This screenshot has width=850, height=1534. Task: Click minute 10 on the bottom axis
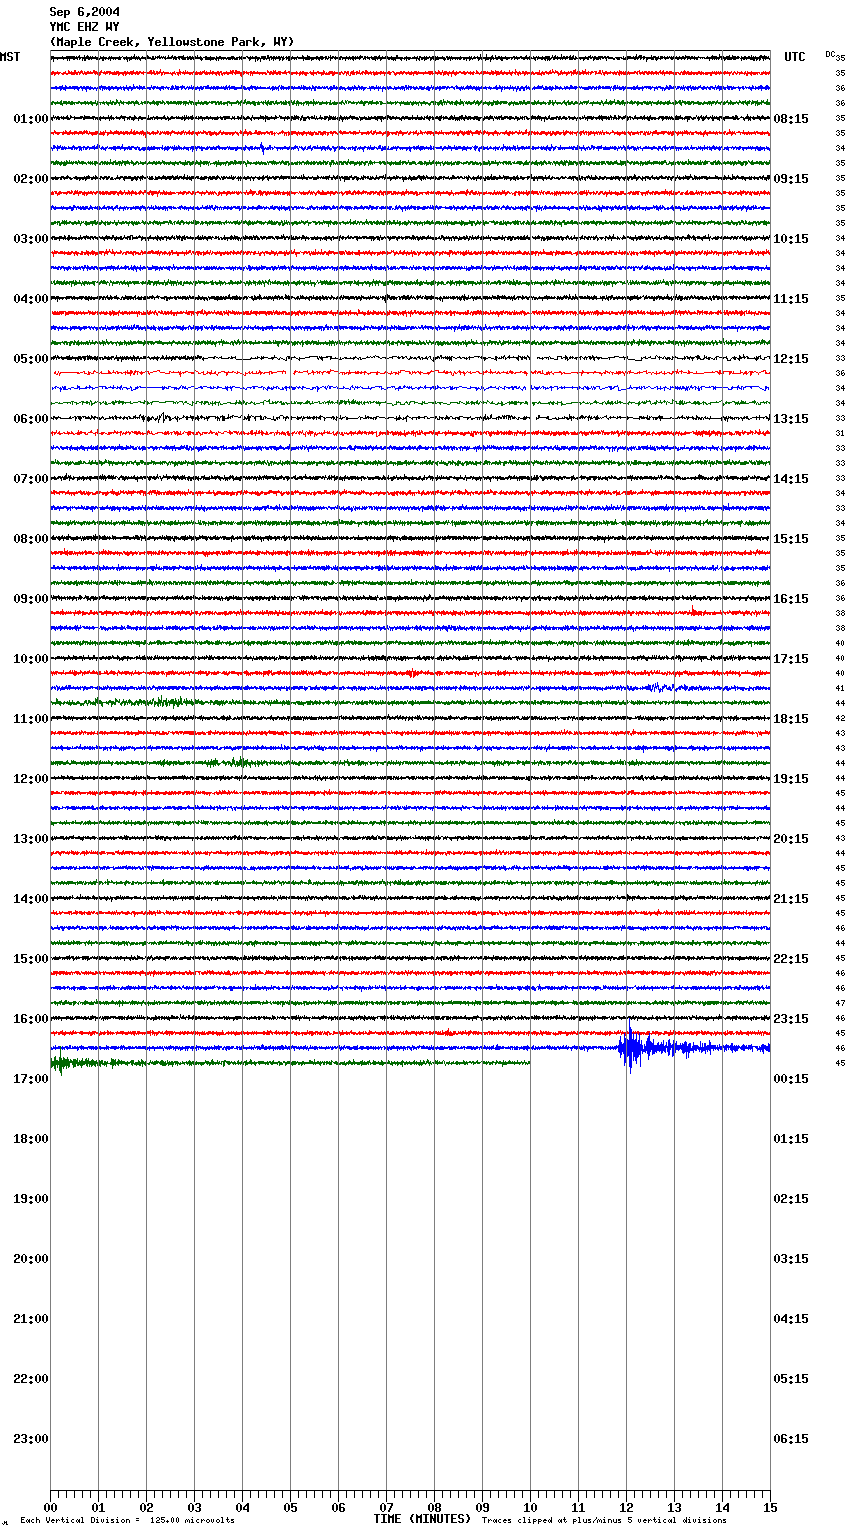pos(530,1507)
